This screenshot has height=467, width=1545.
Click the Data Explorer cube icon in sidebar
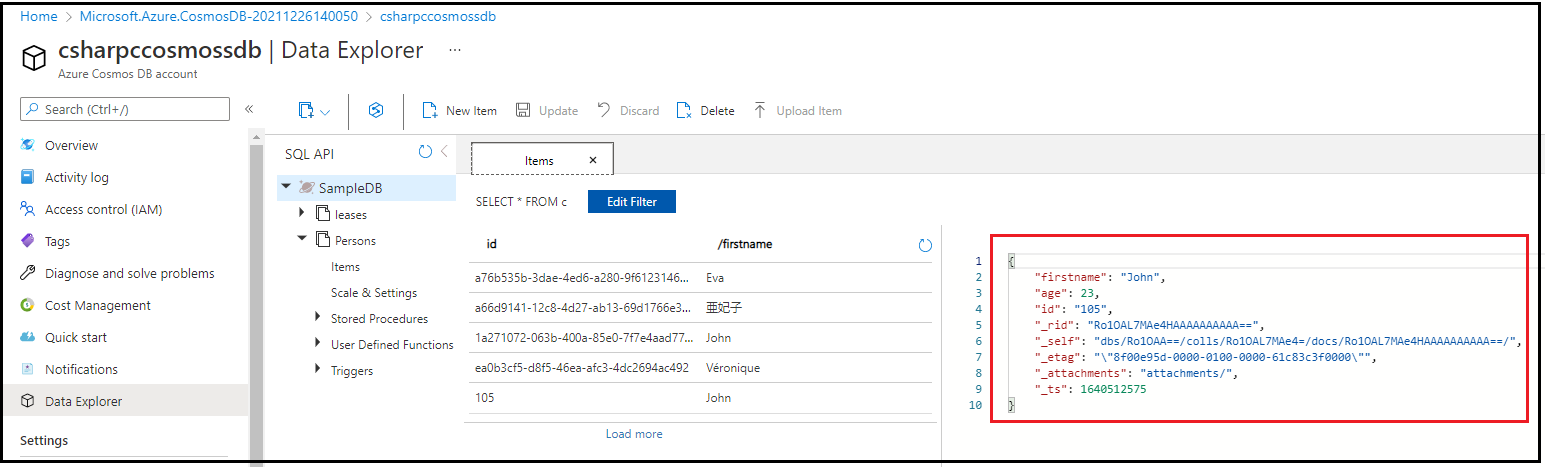28,401
